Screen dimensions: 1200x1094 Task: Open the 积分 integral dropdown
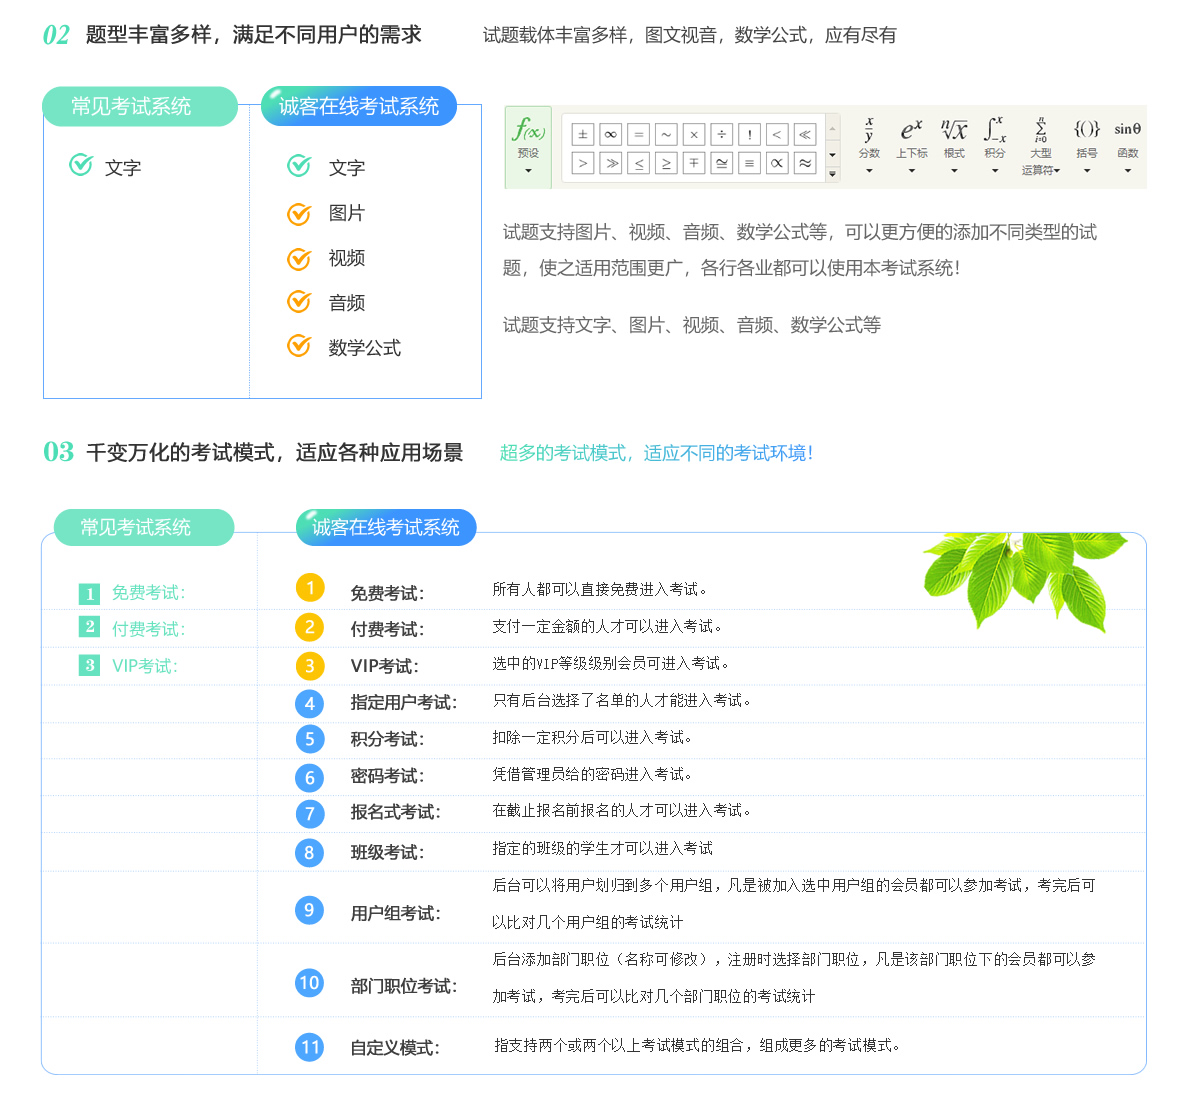pos(995,146)
